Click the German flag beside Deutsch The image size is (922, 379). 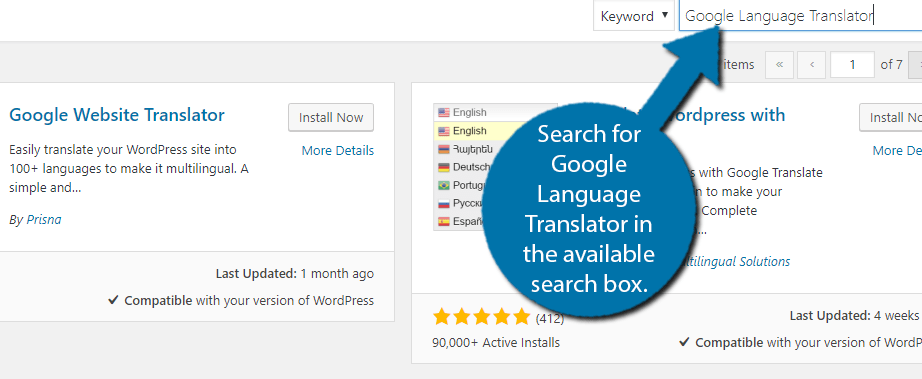[x=443, y=167]
